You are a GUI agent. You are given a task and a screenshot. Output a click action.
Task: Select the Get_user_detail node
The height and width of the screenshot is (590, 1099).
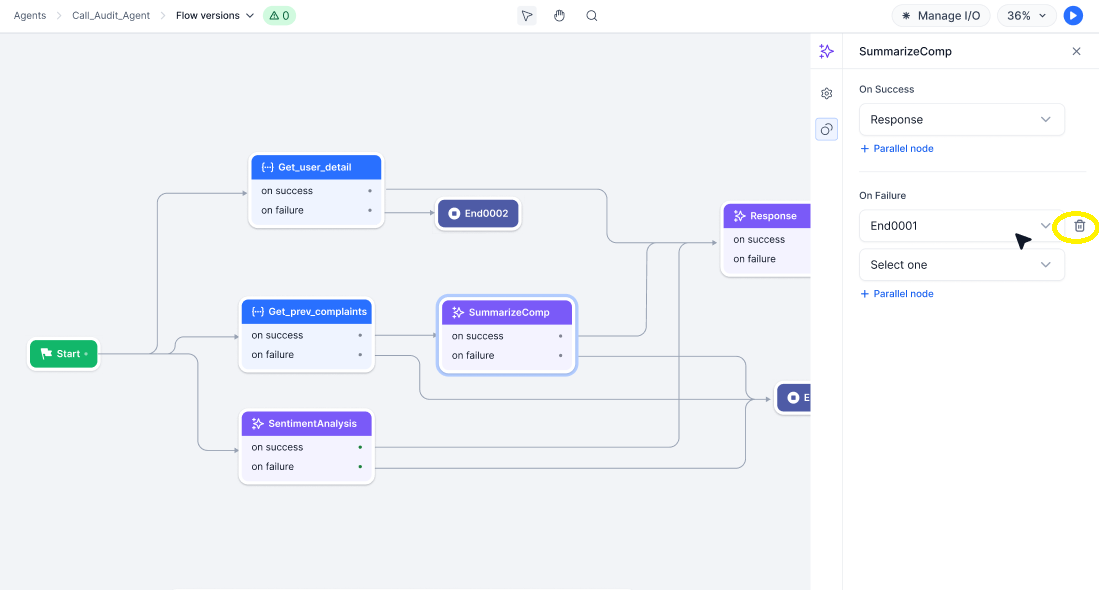coord(316,167)
